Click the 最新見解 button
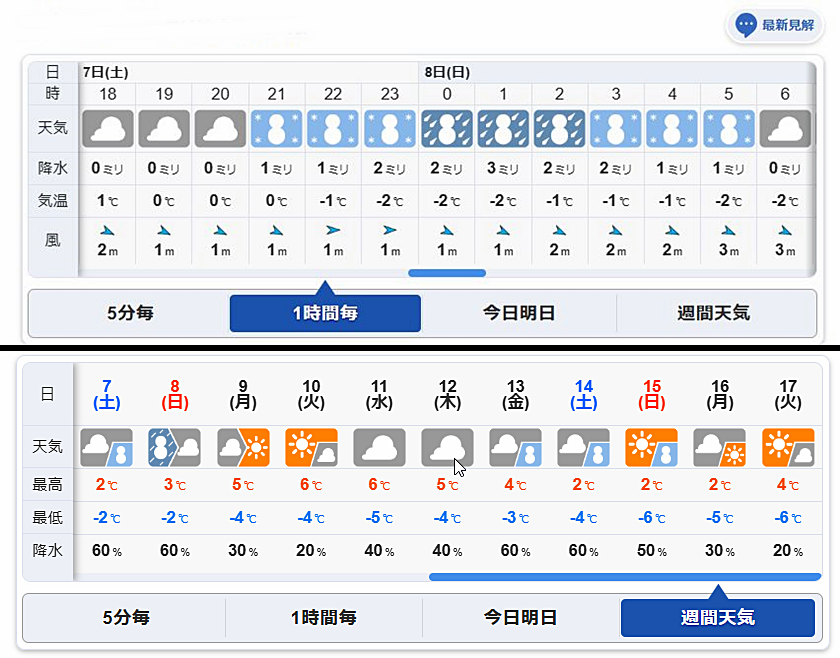Screen dimensions: 840x658 [775, 25]
